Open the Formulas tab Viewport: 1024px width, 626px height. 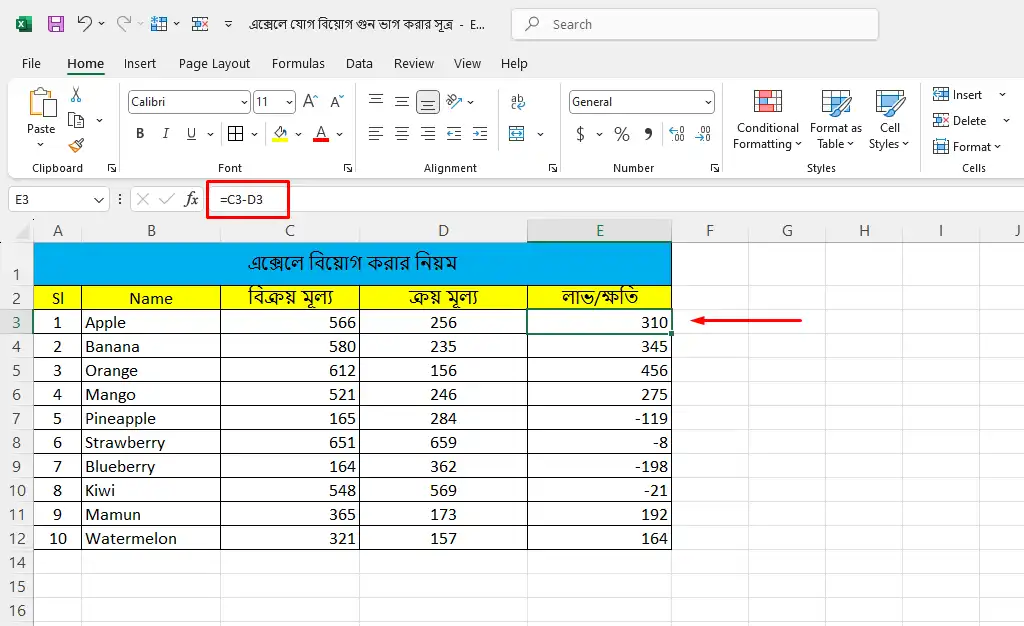pos(298,63)
